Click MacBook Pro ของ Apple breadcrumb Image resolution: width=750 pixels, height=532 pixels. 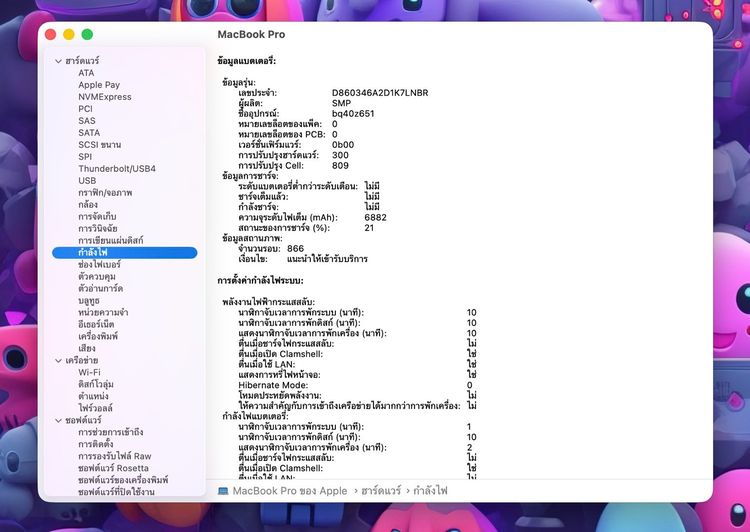click(x=290, y=491)
